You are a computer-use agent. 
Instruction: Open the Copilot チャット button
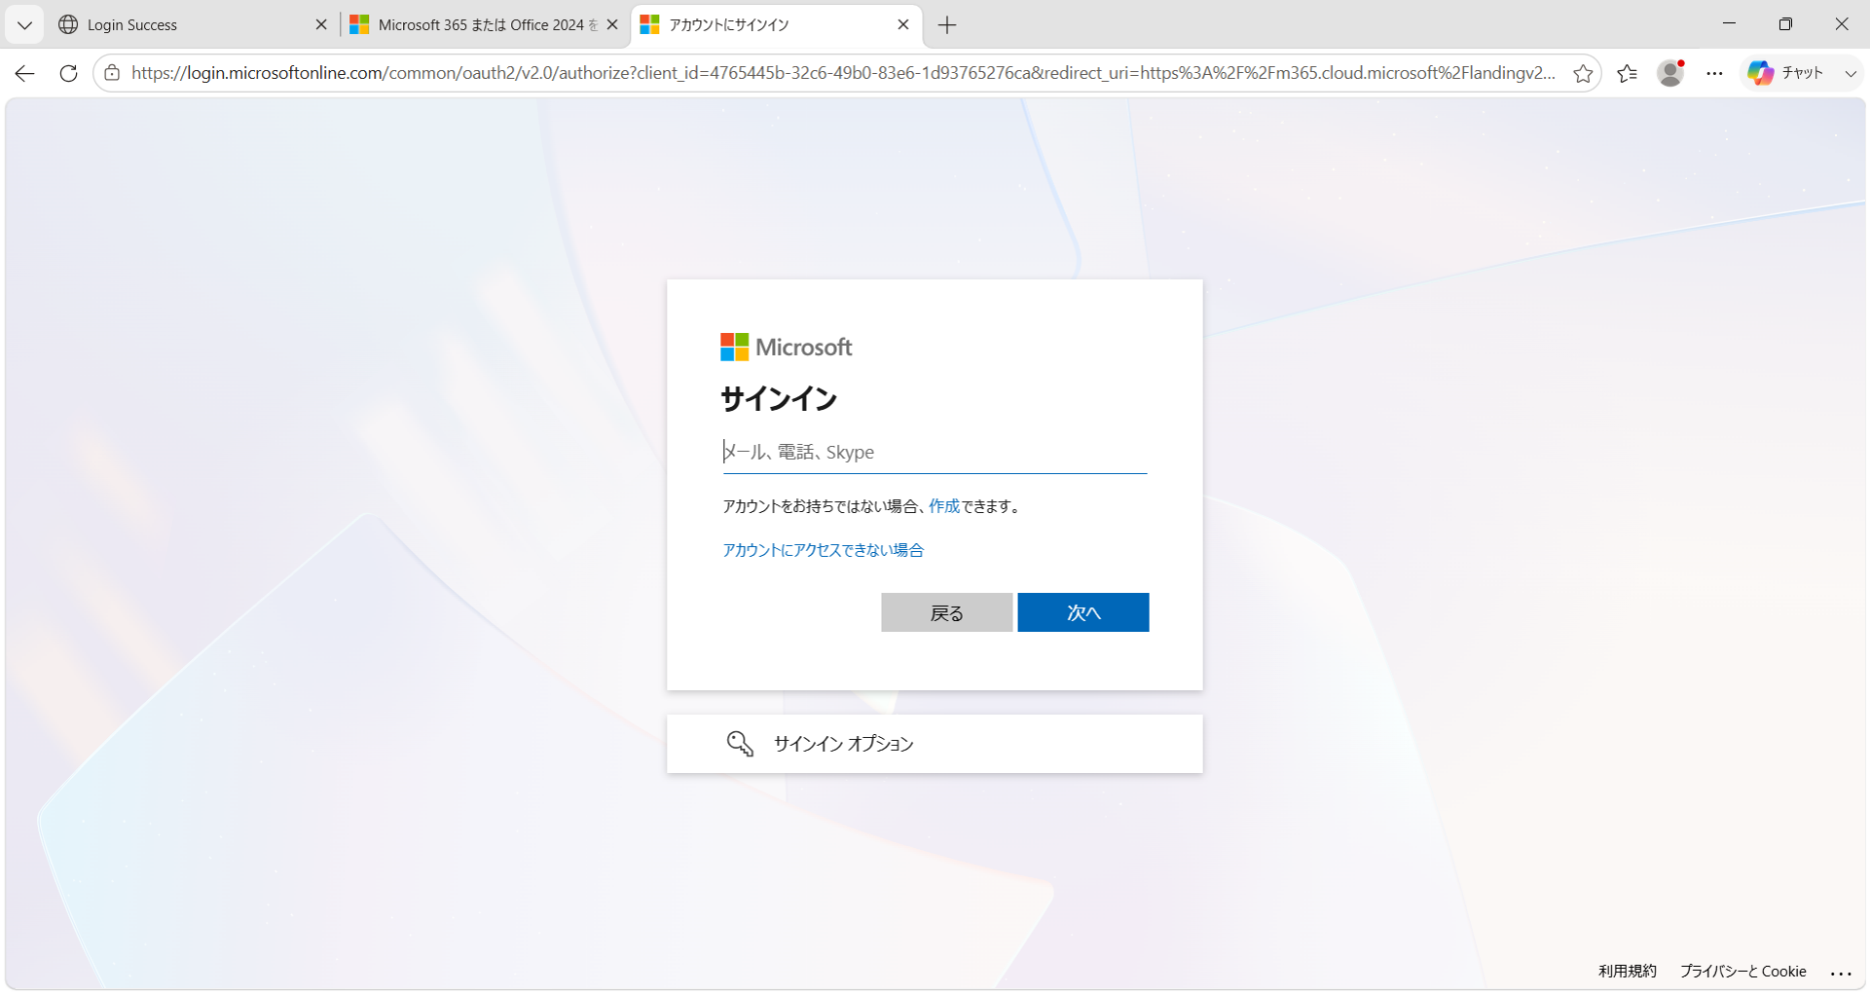1787,73
